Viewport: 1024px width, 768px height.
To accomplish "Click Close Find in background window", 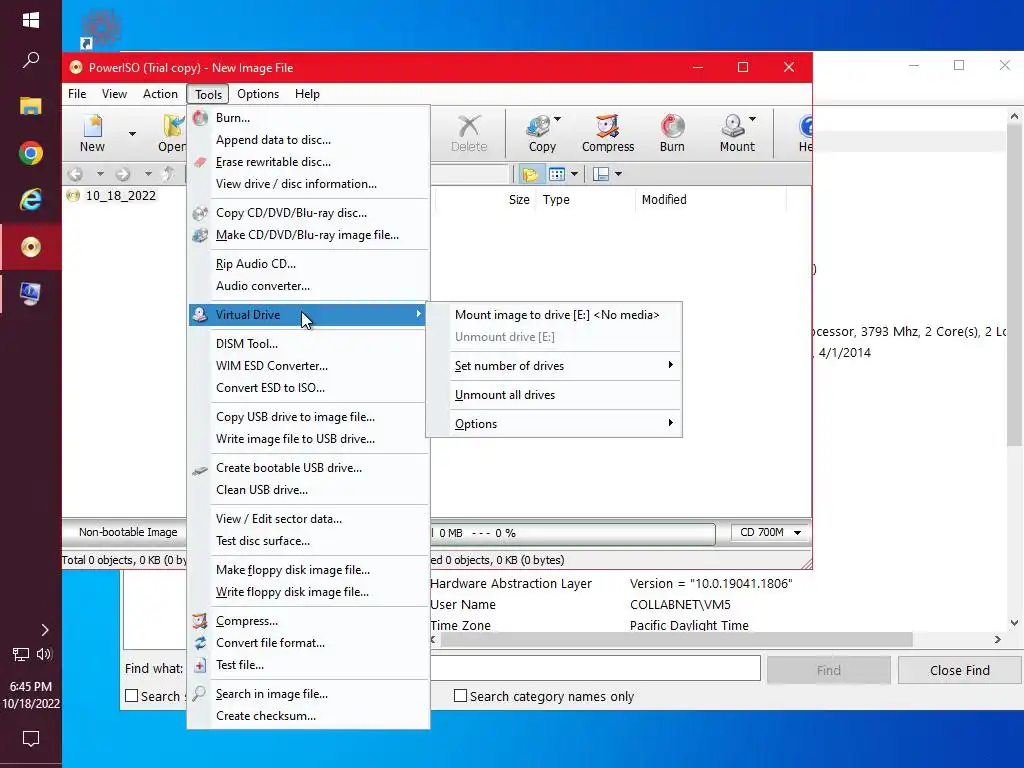I will pyautogui.click(x=959, y=671).
